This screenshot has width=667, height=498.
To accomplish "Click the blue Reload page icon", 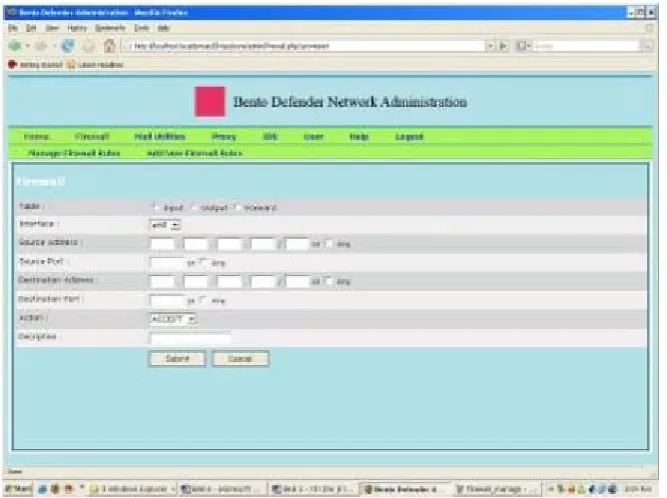I will point(68,46).
